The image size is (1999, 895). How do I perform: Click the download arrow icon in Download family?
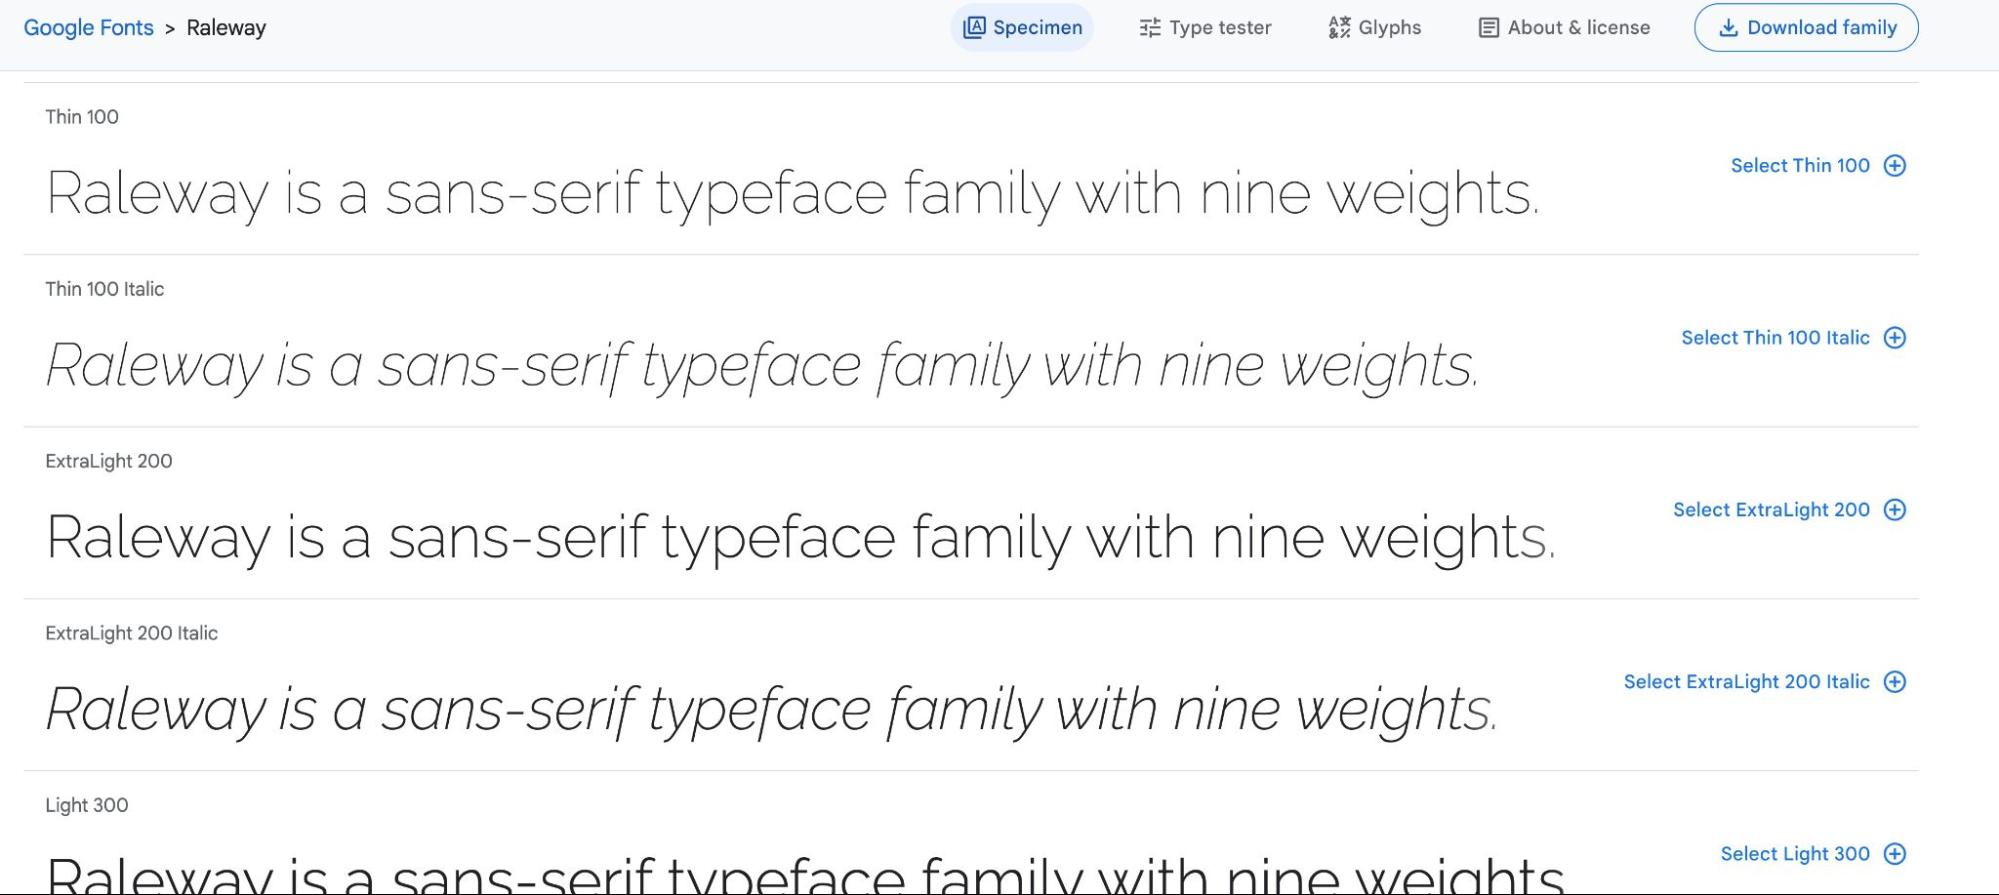(1727, 28)
